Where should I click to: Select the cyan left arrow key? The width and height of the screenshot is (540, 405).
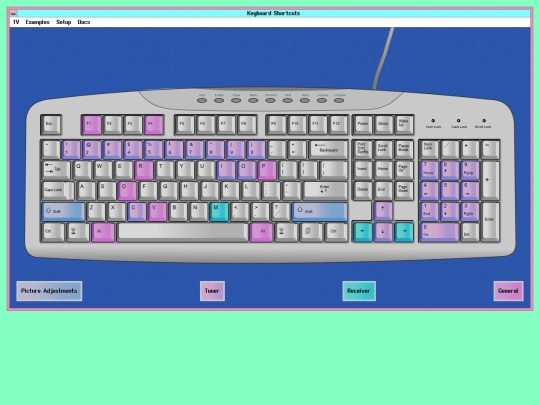363,232
